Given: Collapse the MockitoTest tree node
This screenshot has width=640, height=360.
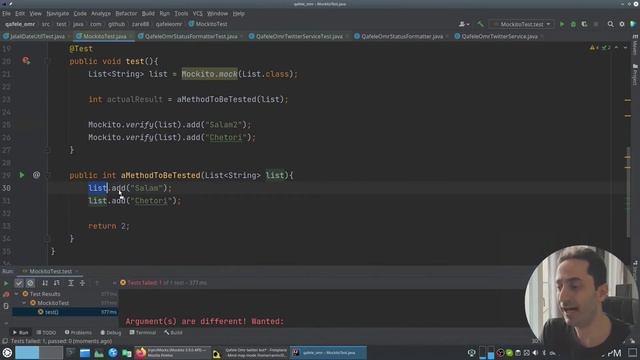Looking at the screenshot, I should [24, 303].
